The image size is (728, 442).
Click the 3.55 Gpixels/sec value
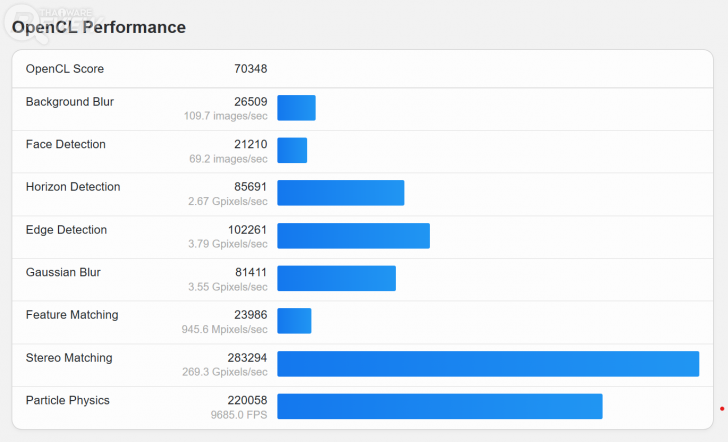tap(228, 287)
